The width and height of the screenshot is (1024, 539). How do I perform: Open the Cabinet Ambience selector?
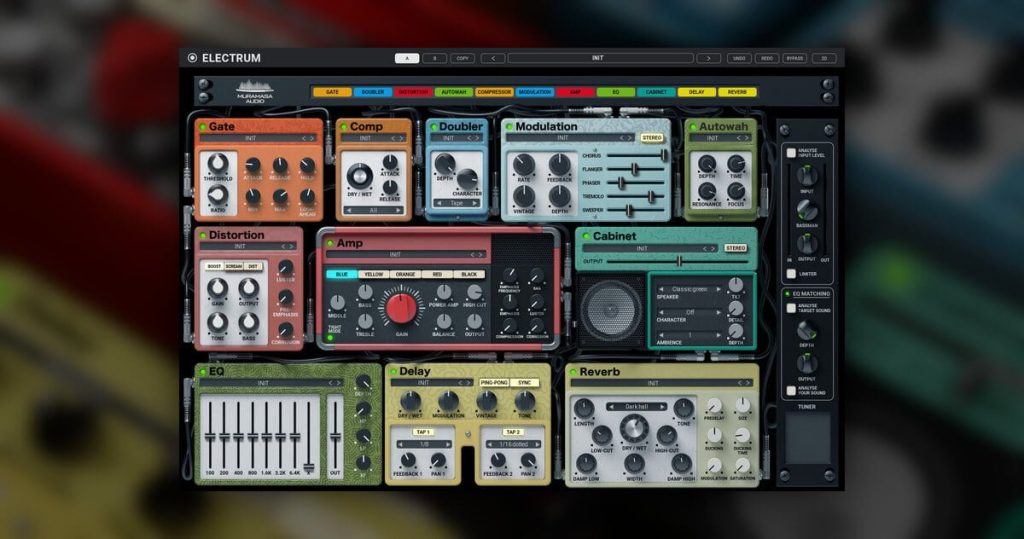pyautogui.click(x=689, y=335)
